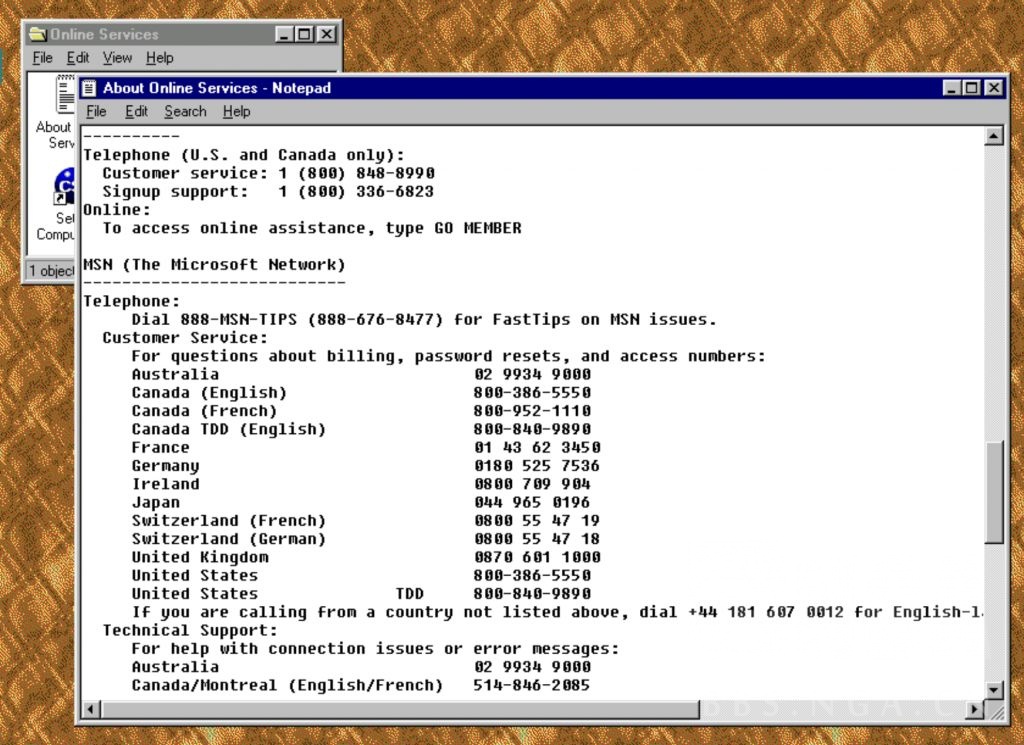Open Notepad's Help menu
The height and width of the screenshot is (745, 1024).
(236, 111)
